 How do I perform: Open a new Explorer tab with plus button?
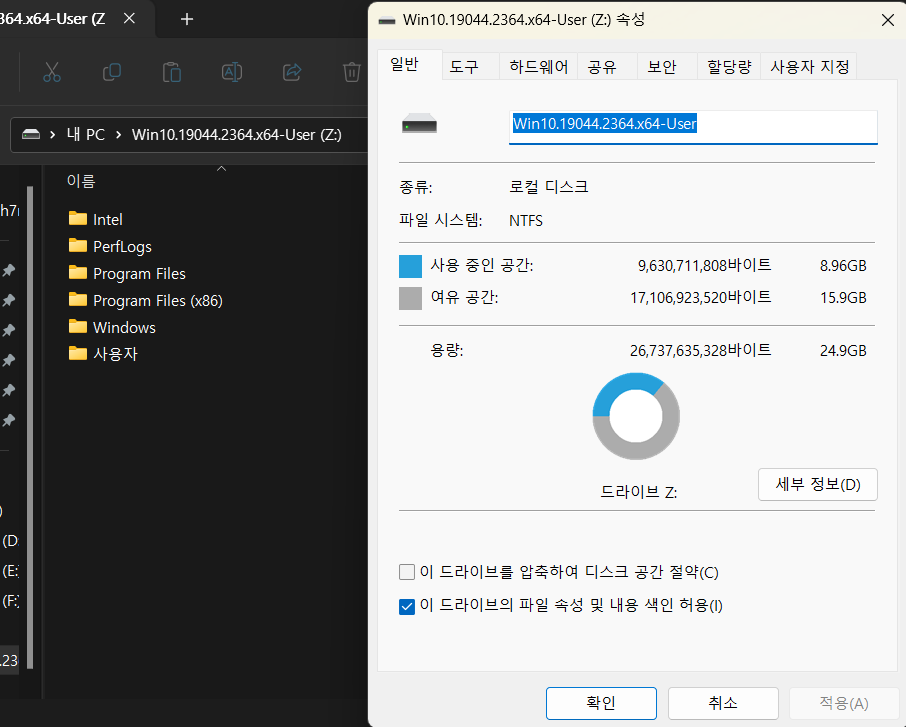coord(187,19)
